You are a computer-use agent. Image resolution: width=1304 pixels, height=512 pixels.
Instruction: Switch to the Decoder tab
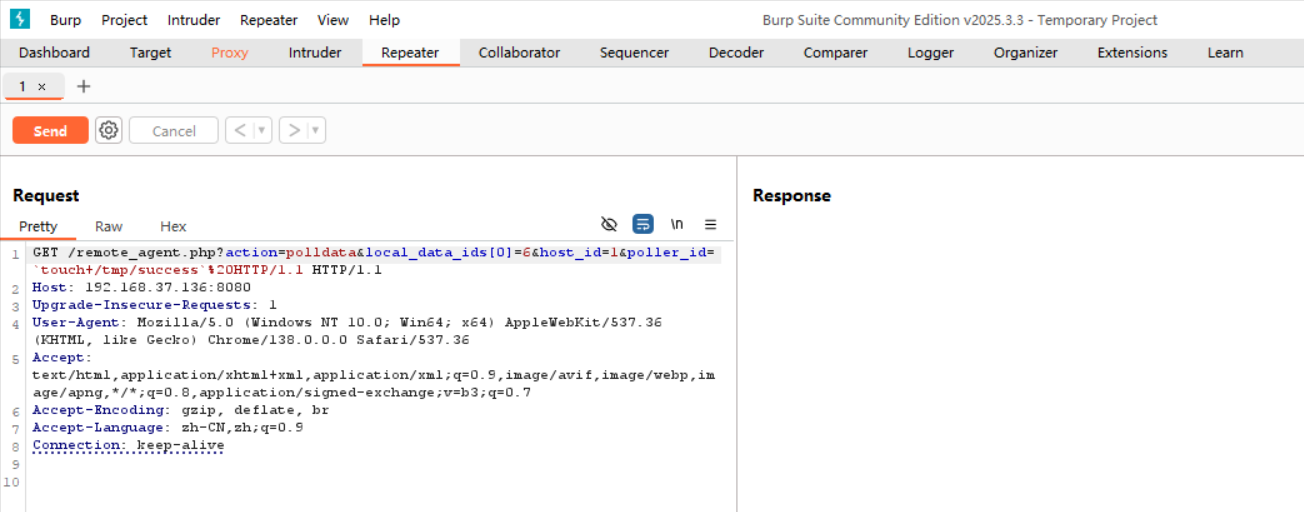pos(736,53)
